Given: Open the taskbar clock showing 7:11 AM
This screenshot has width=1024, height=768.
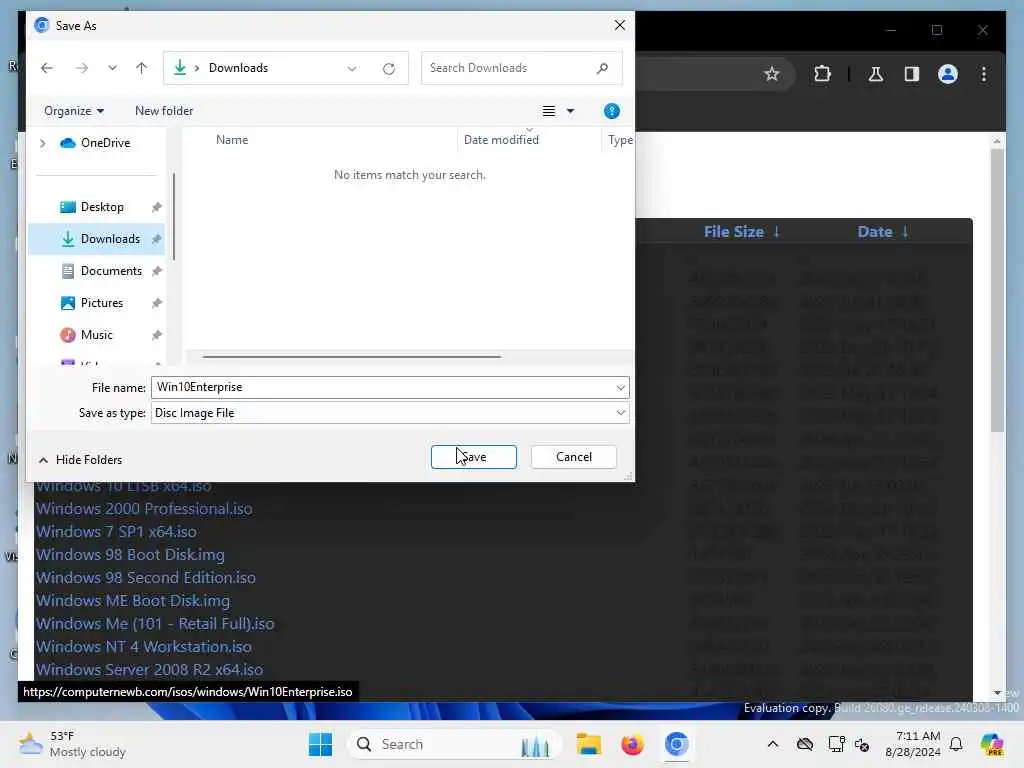Looking at the screenshot, I should [x=912, y=744].
